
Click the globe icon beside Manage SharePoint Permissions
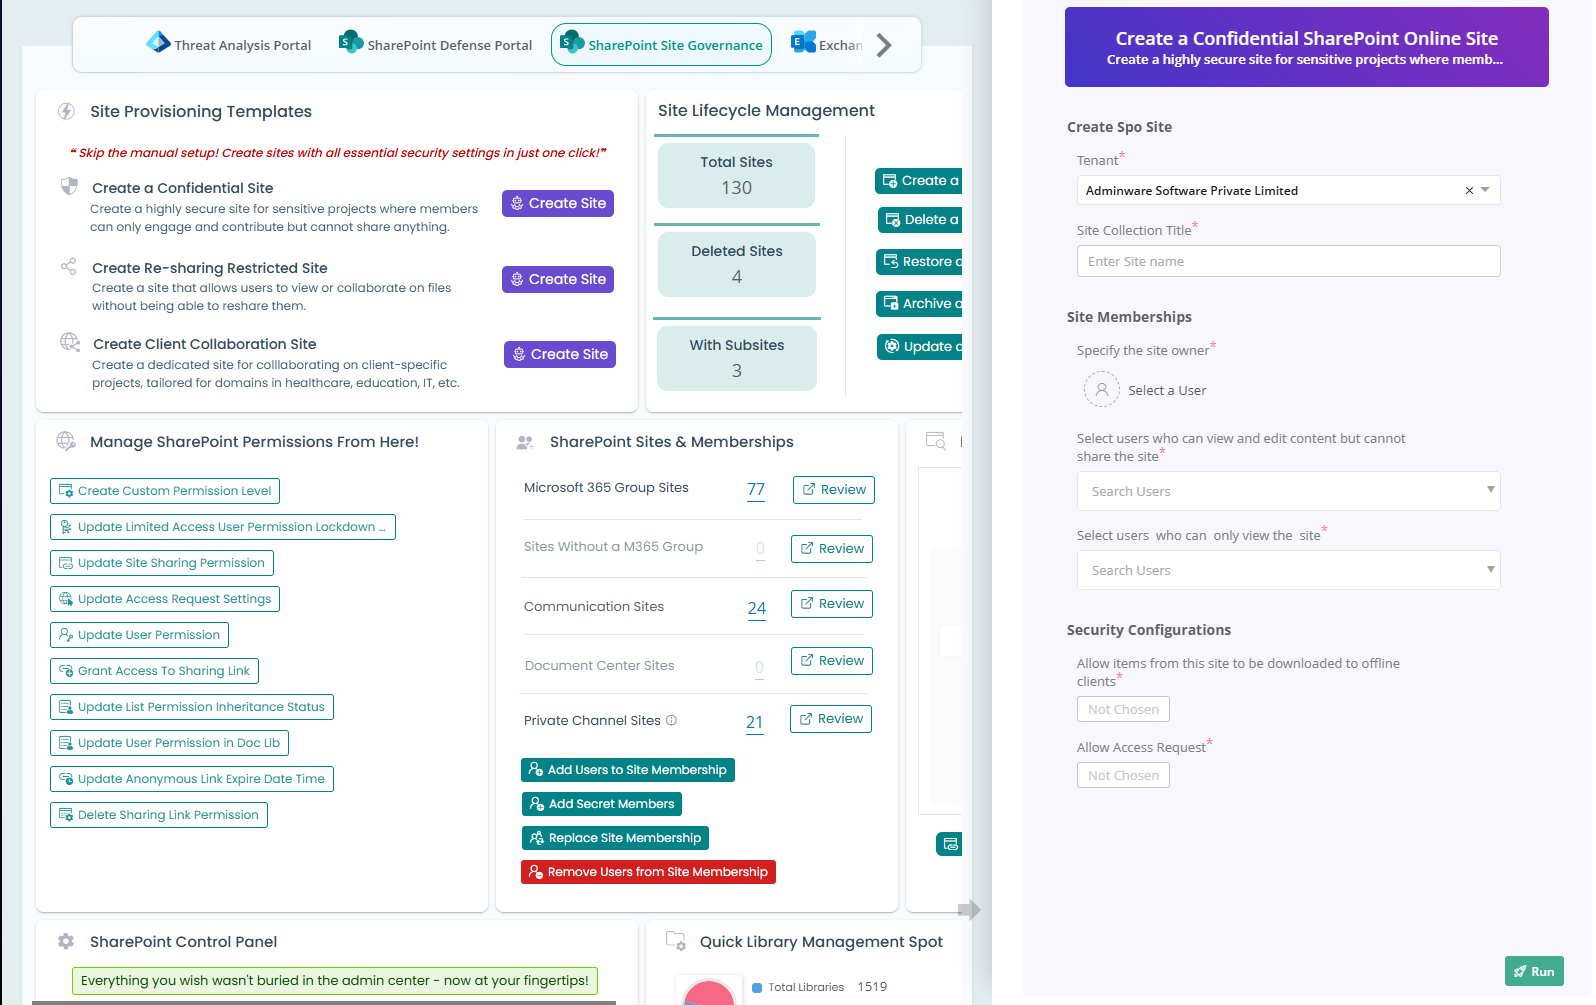(66, 441)
